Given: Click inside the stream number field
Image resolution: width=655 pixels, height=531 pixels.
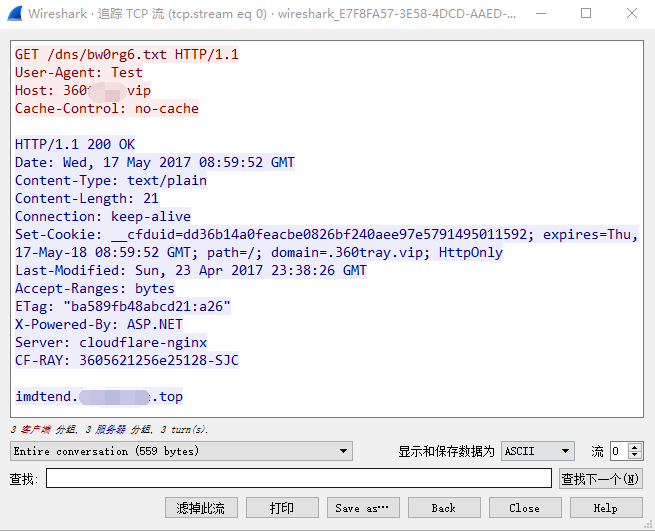Looking at the screenshot, I should coord(618,451).
